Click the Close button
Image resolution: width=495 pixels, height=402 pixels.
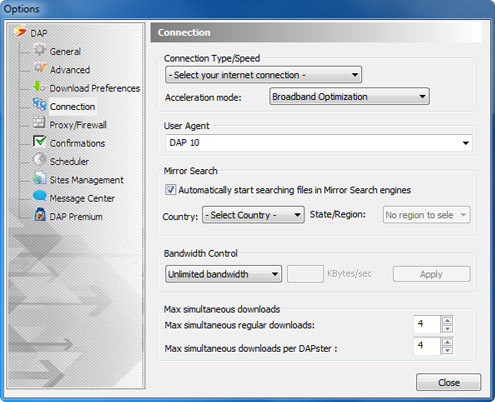(x=449, y=382)
